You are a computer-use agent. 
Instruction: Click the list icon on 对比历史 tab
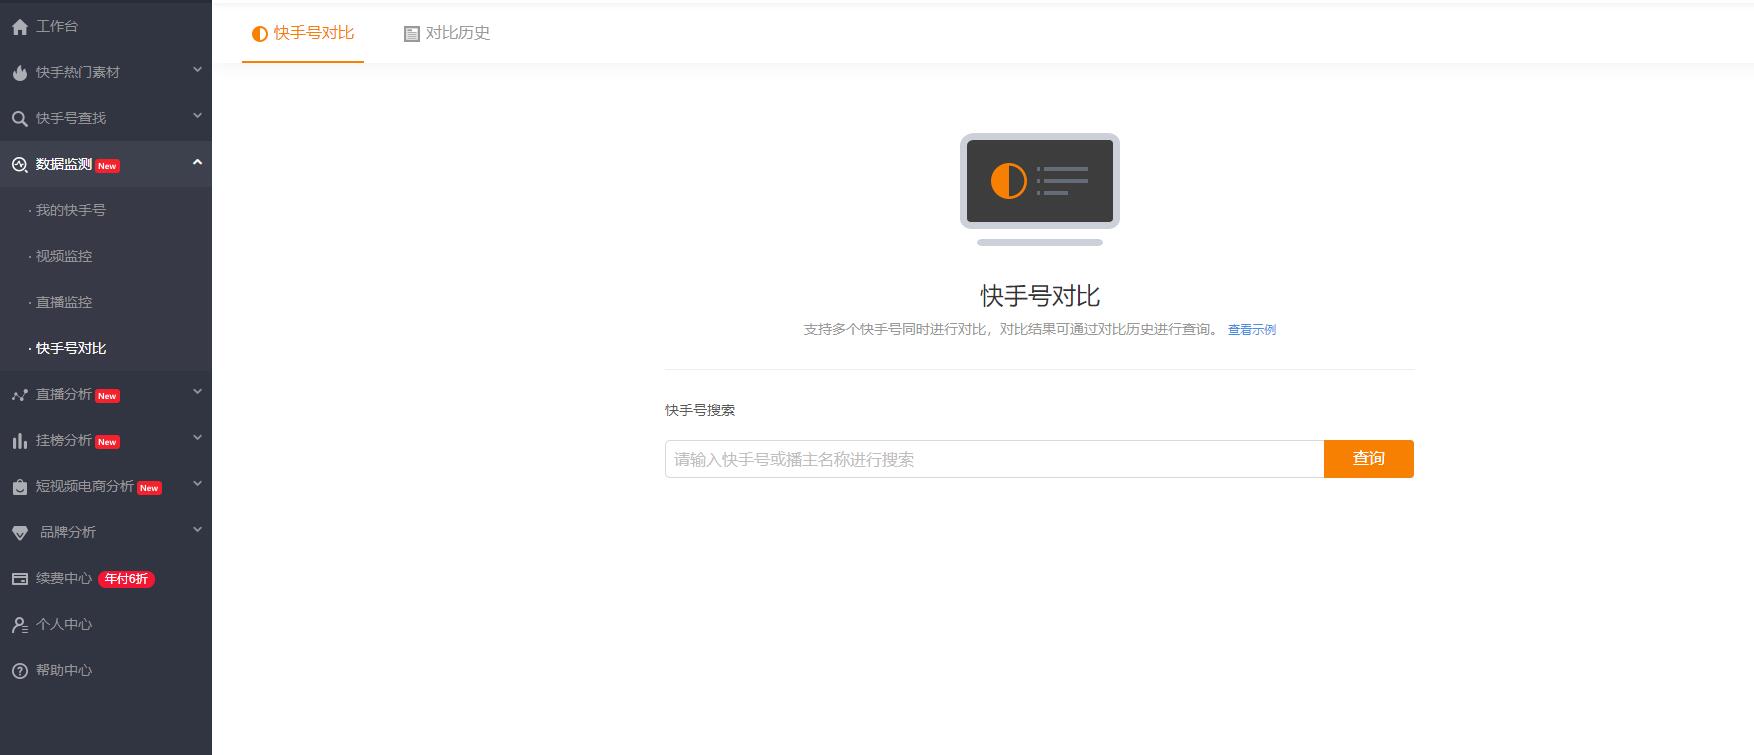click(411, 34)
